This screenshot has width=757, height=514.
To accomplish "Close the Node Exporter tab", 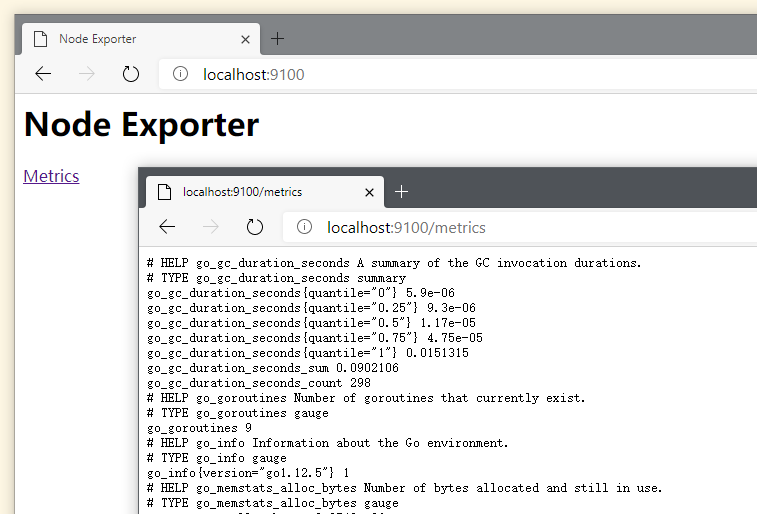I will tap(245, 40).
